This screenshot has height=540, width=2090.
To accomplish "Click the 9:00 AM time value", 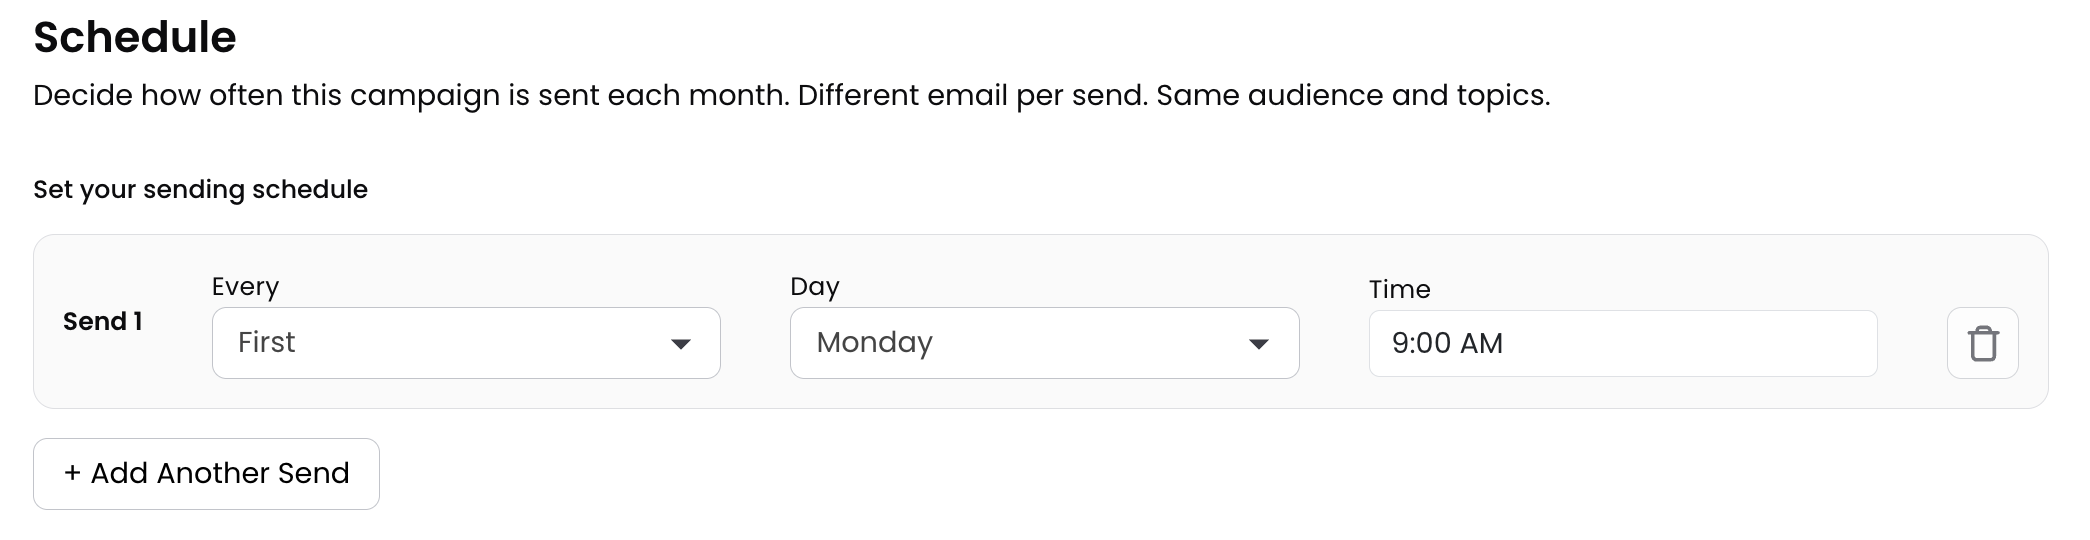I will tap(1446, 343).
